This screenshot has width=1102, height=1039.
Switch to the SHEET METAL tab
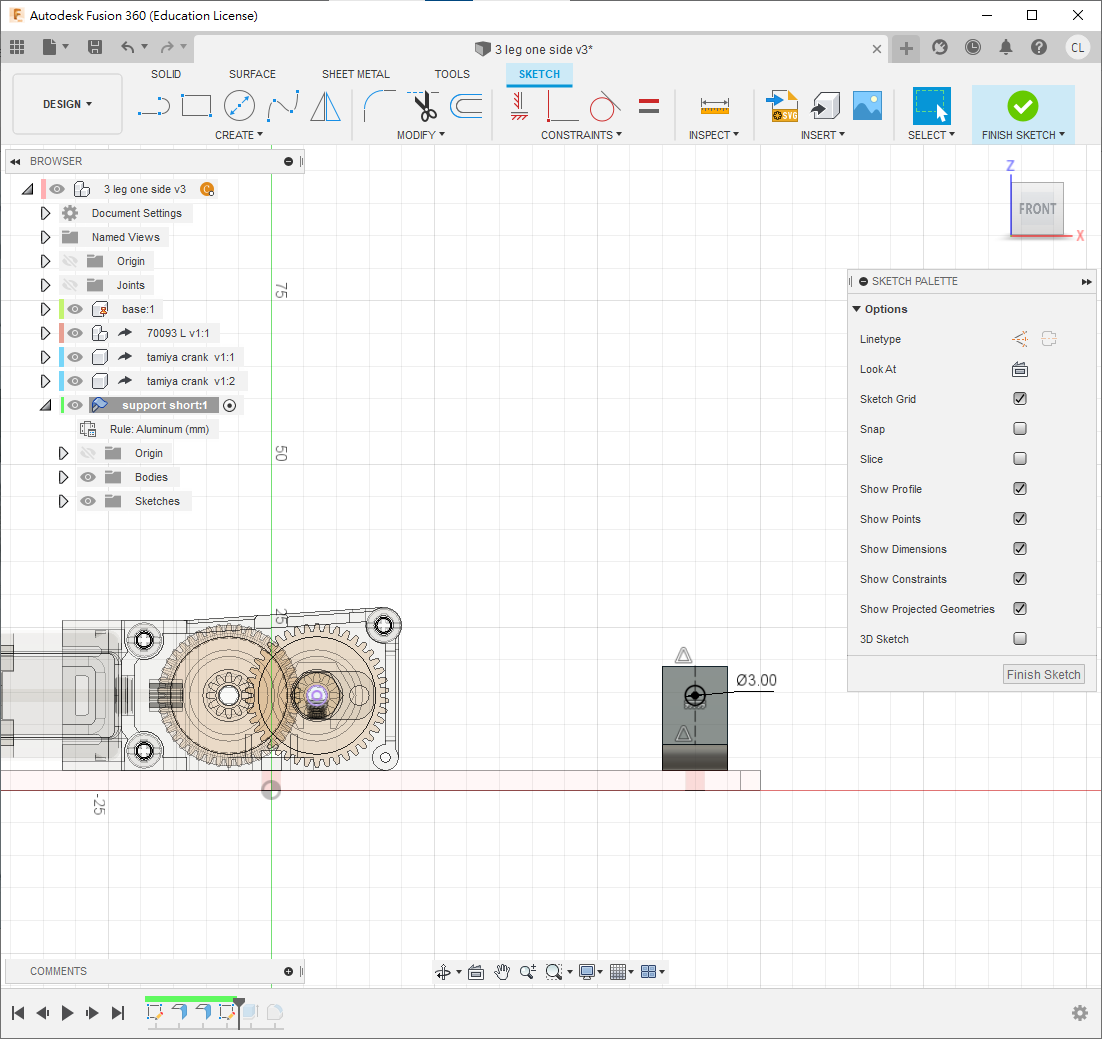tap(355, 74)
